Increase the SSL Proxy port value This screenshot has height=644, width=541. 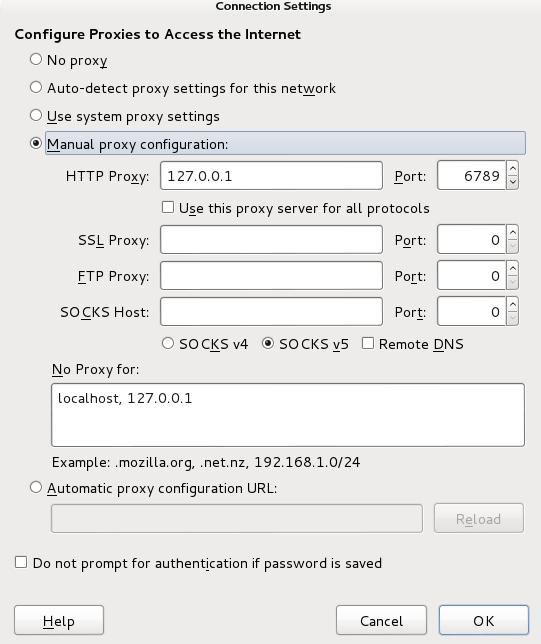[x=512, y=232]
